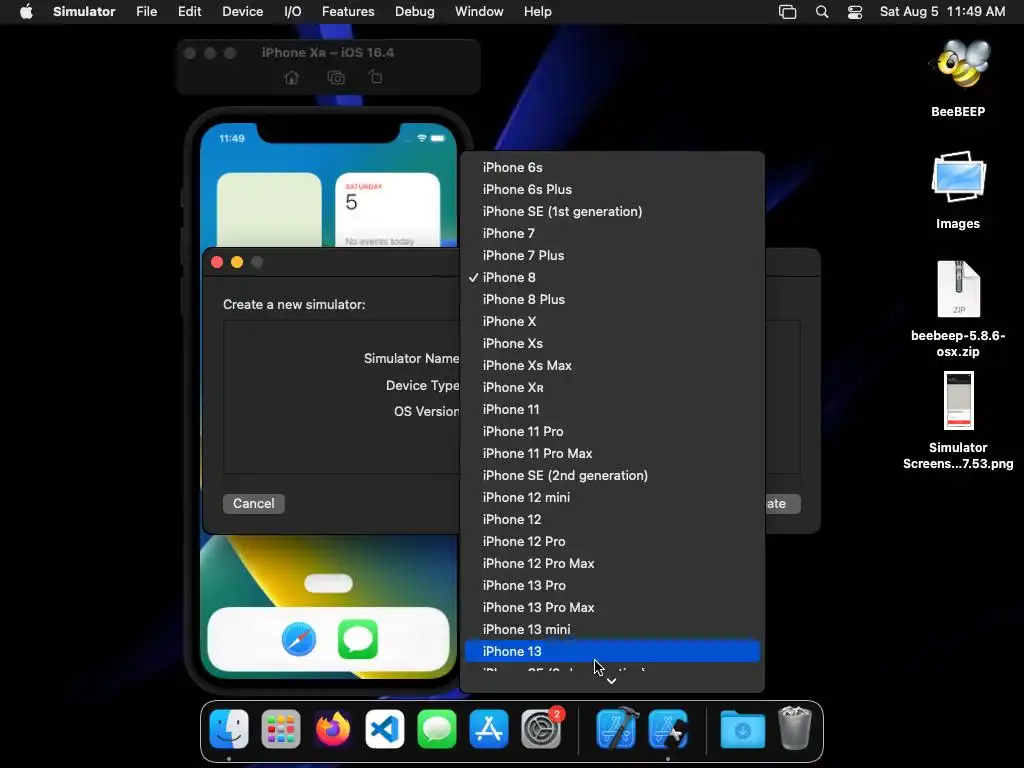
Task: Pick iPhone 11 Pro
Action: click(612, 431)
